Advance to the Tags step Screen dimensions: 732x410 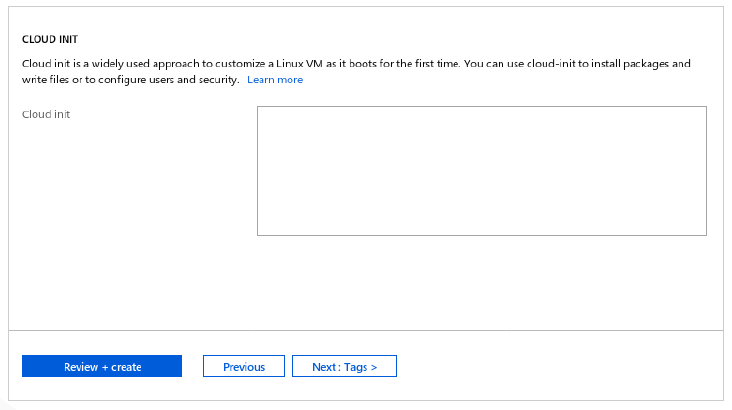[345, 366]
